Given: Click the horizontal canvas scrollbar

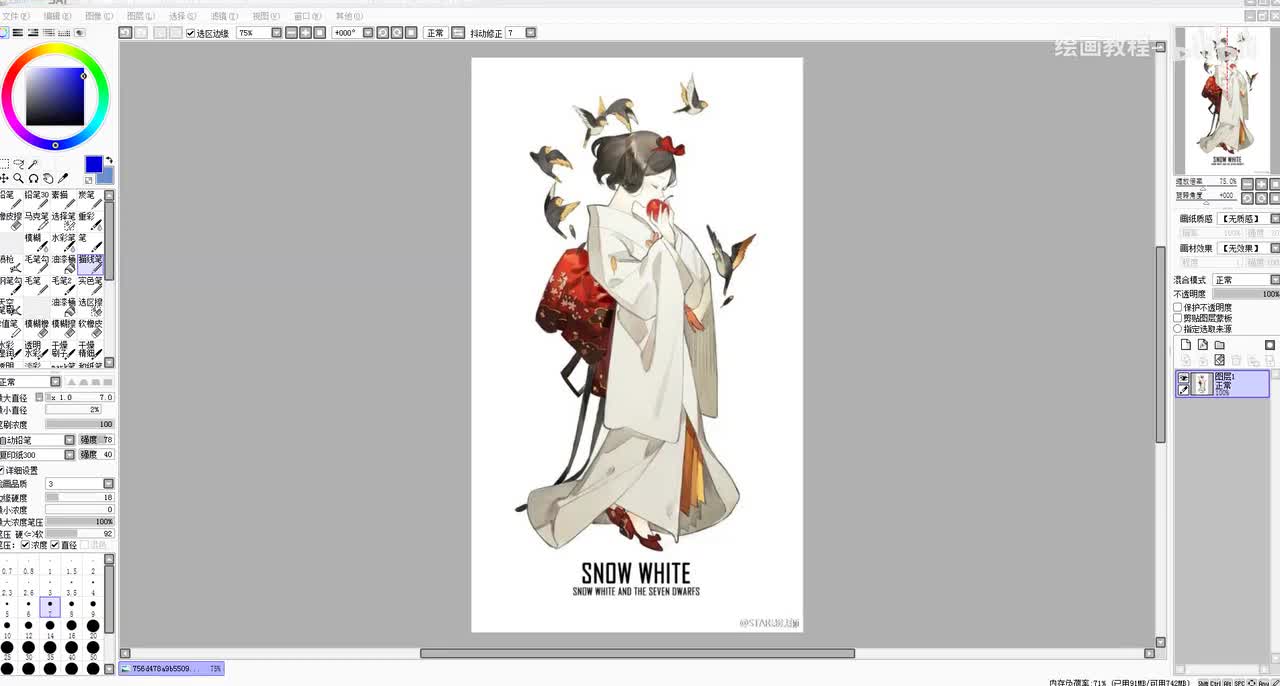Looking at the screenshot, I should pyautogui.click(x=637, y=654).
